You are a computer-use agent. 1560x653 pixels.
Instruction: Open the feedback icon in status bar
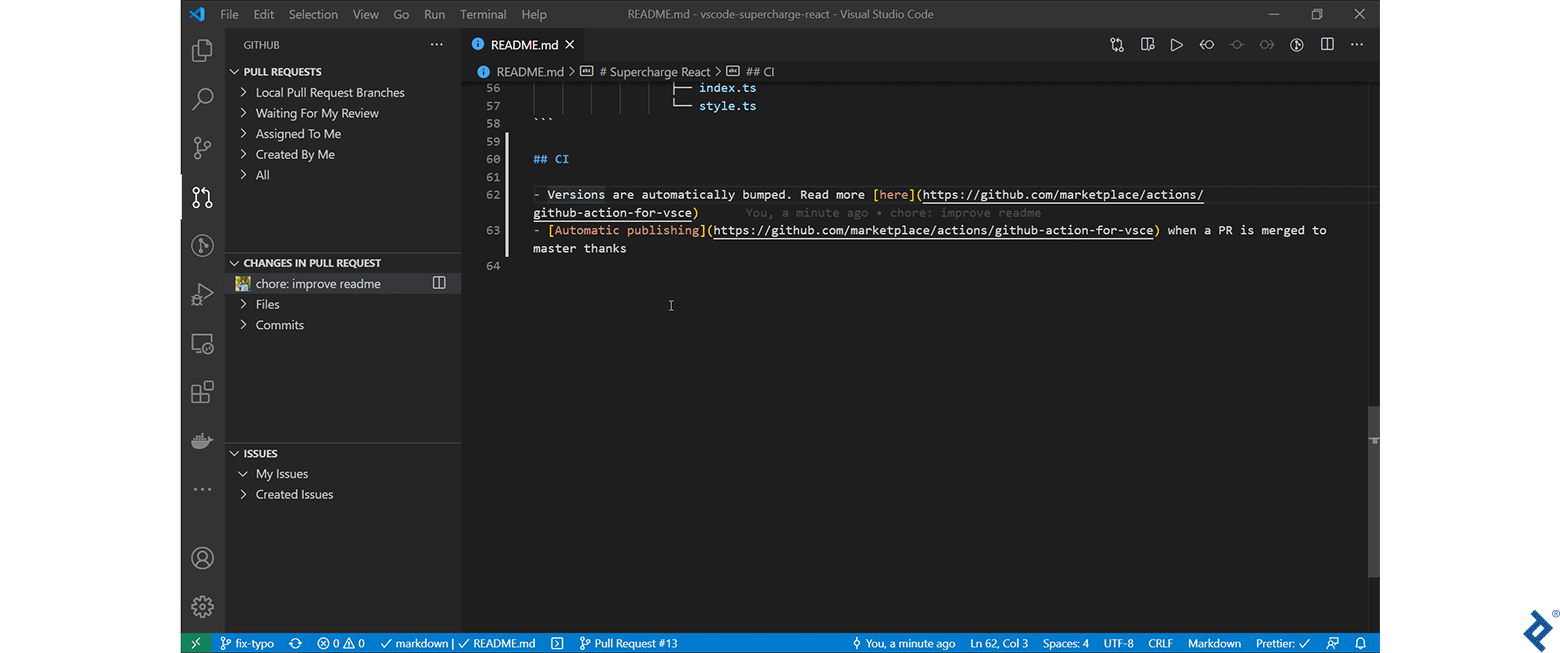point(1332,643)
